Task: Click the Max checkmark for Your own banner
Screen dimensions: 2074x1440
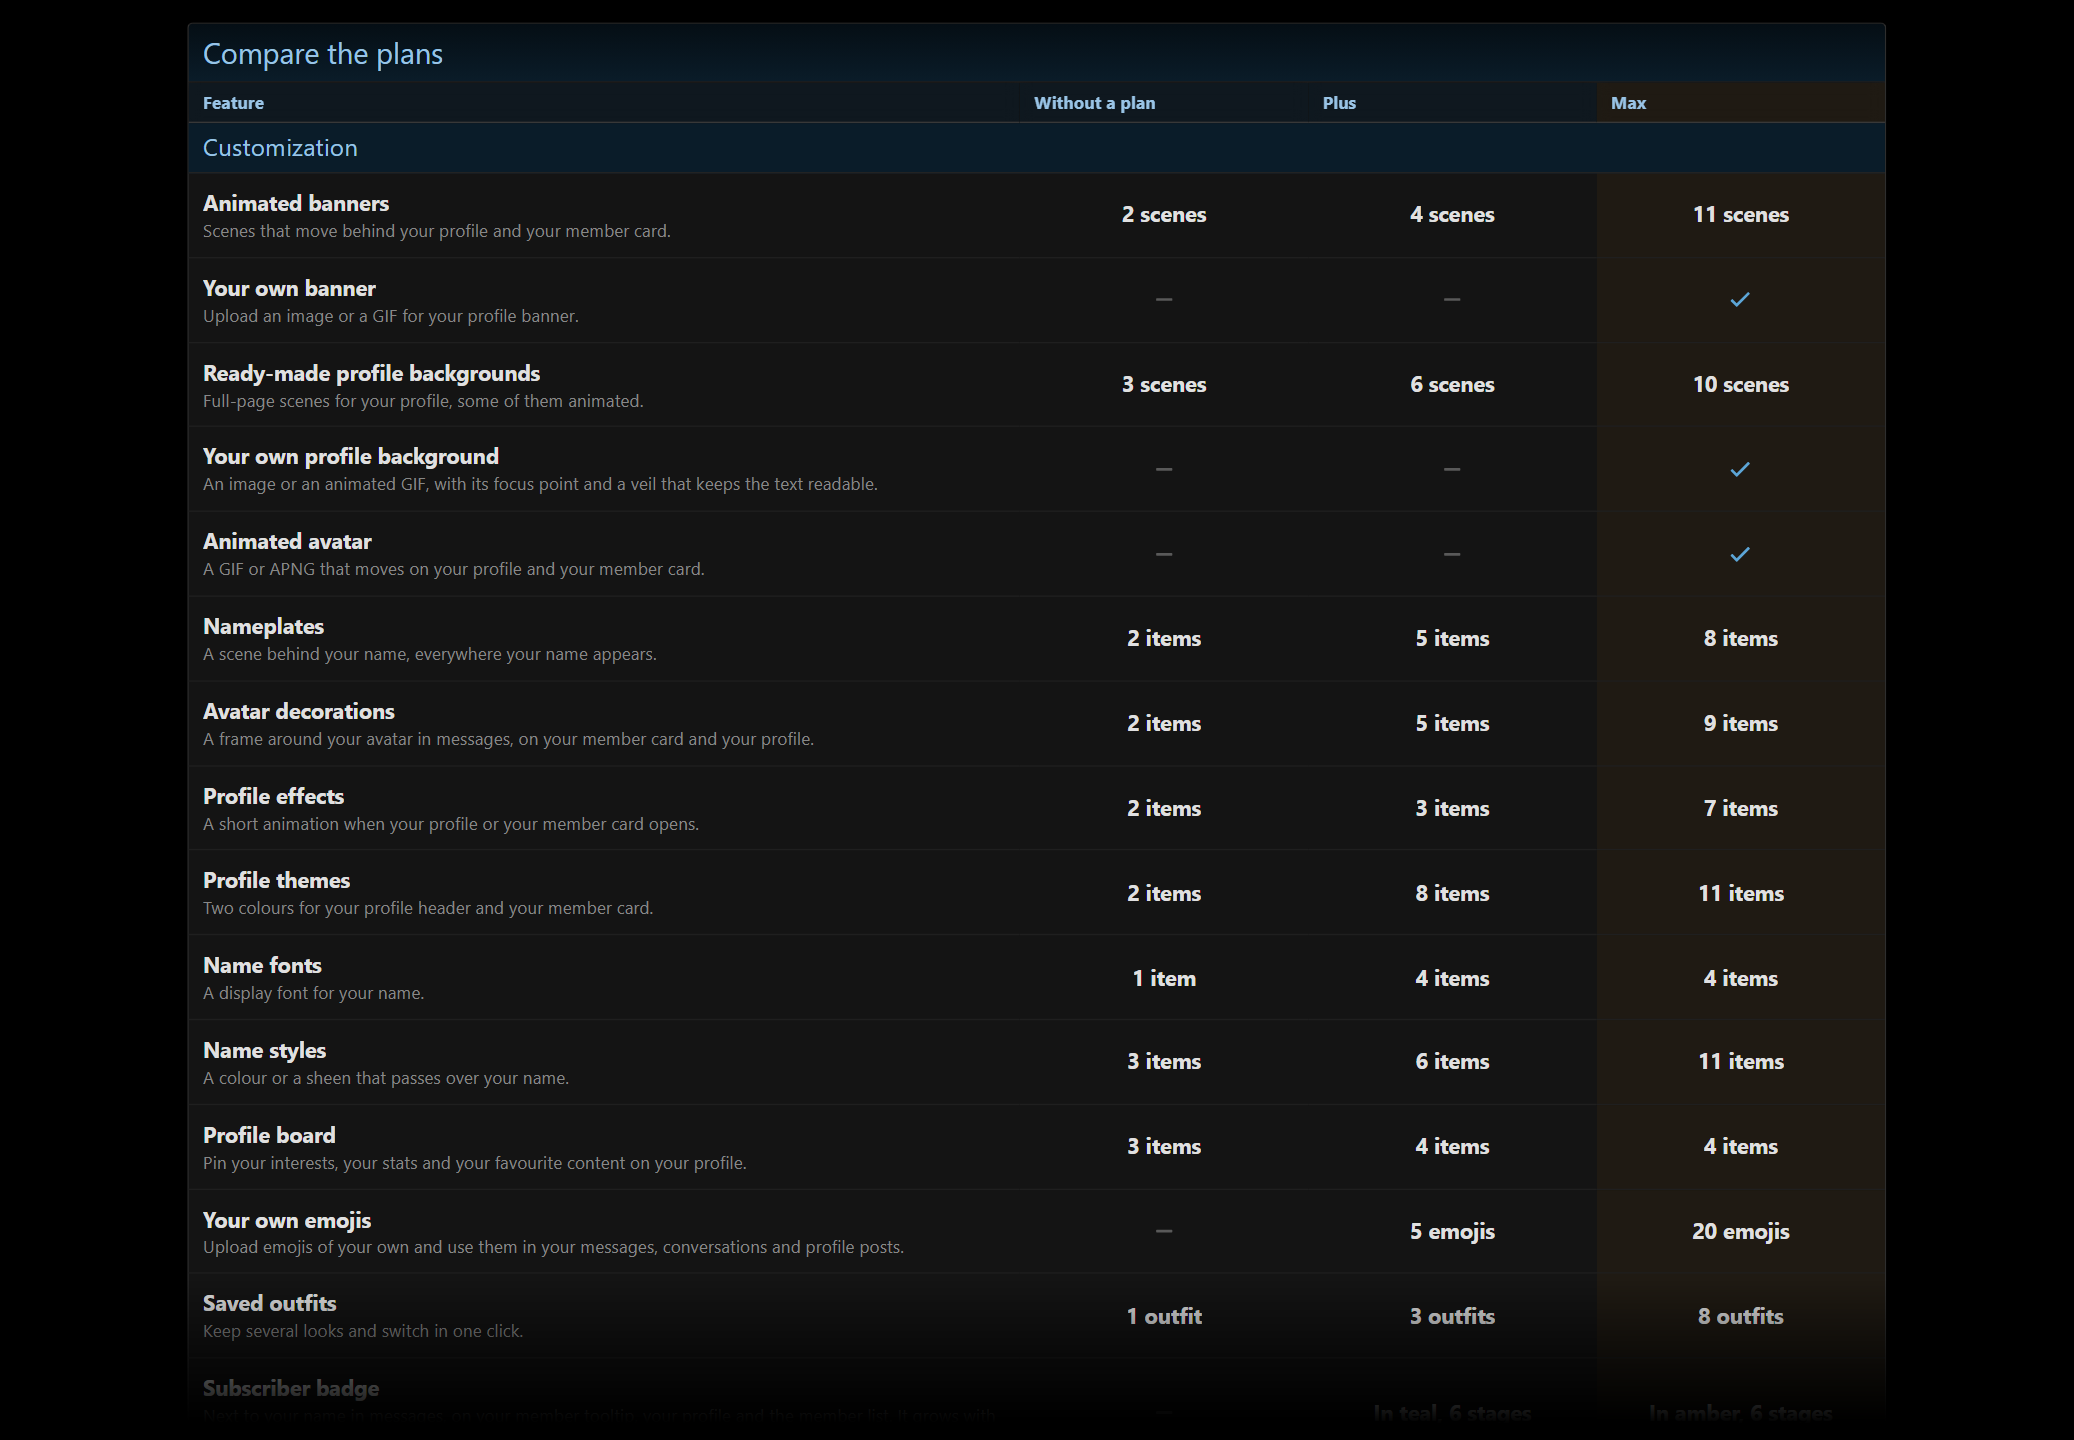Action: (1740, 299)
